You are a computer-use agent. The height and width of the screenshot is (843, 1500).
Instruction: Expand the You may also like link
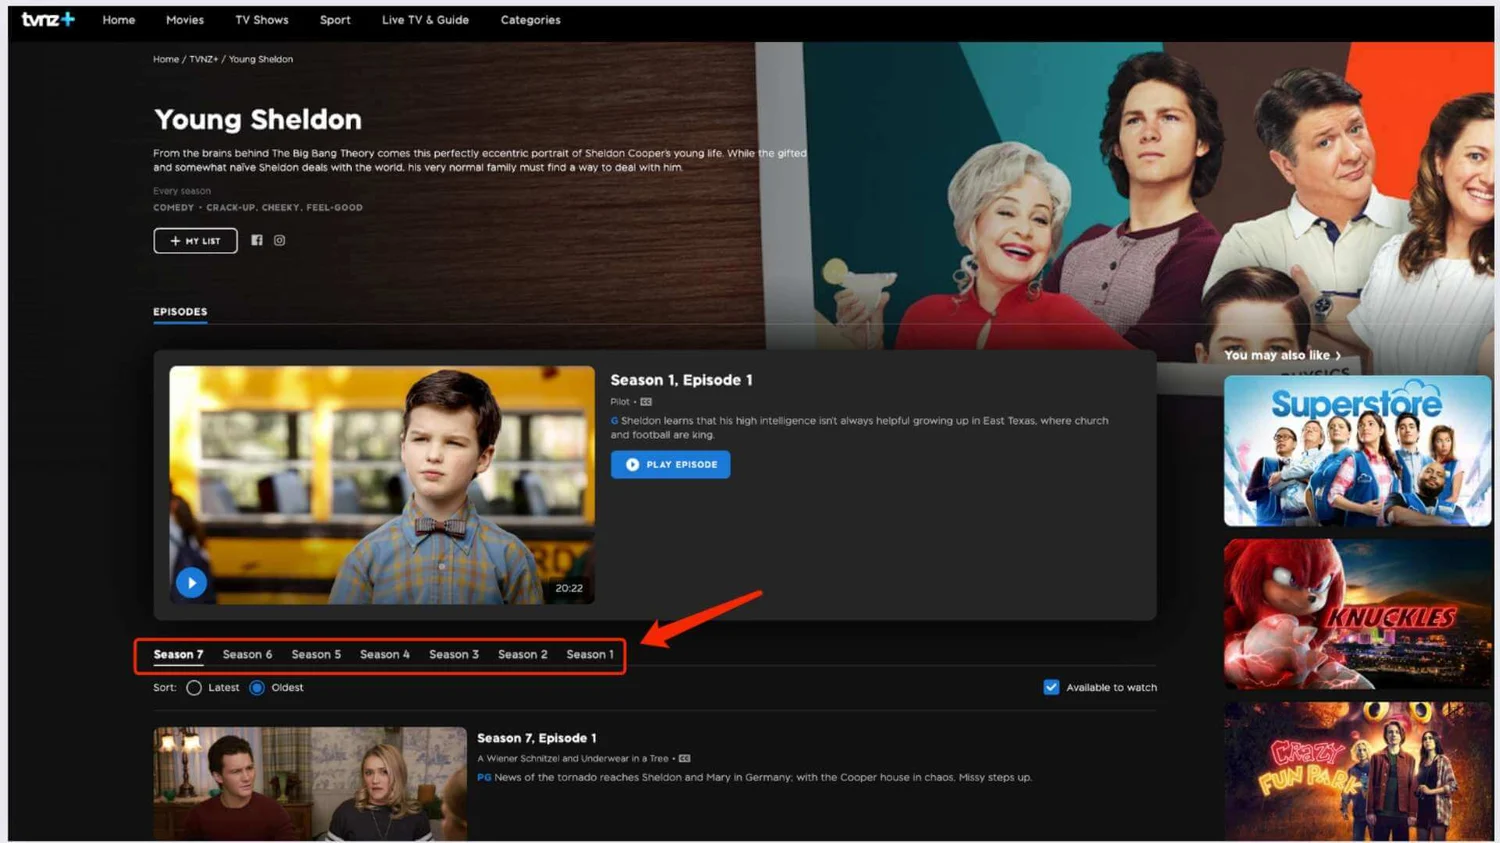click(x=1282, y=355)
